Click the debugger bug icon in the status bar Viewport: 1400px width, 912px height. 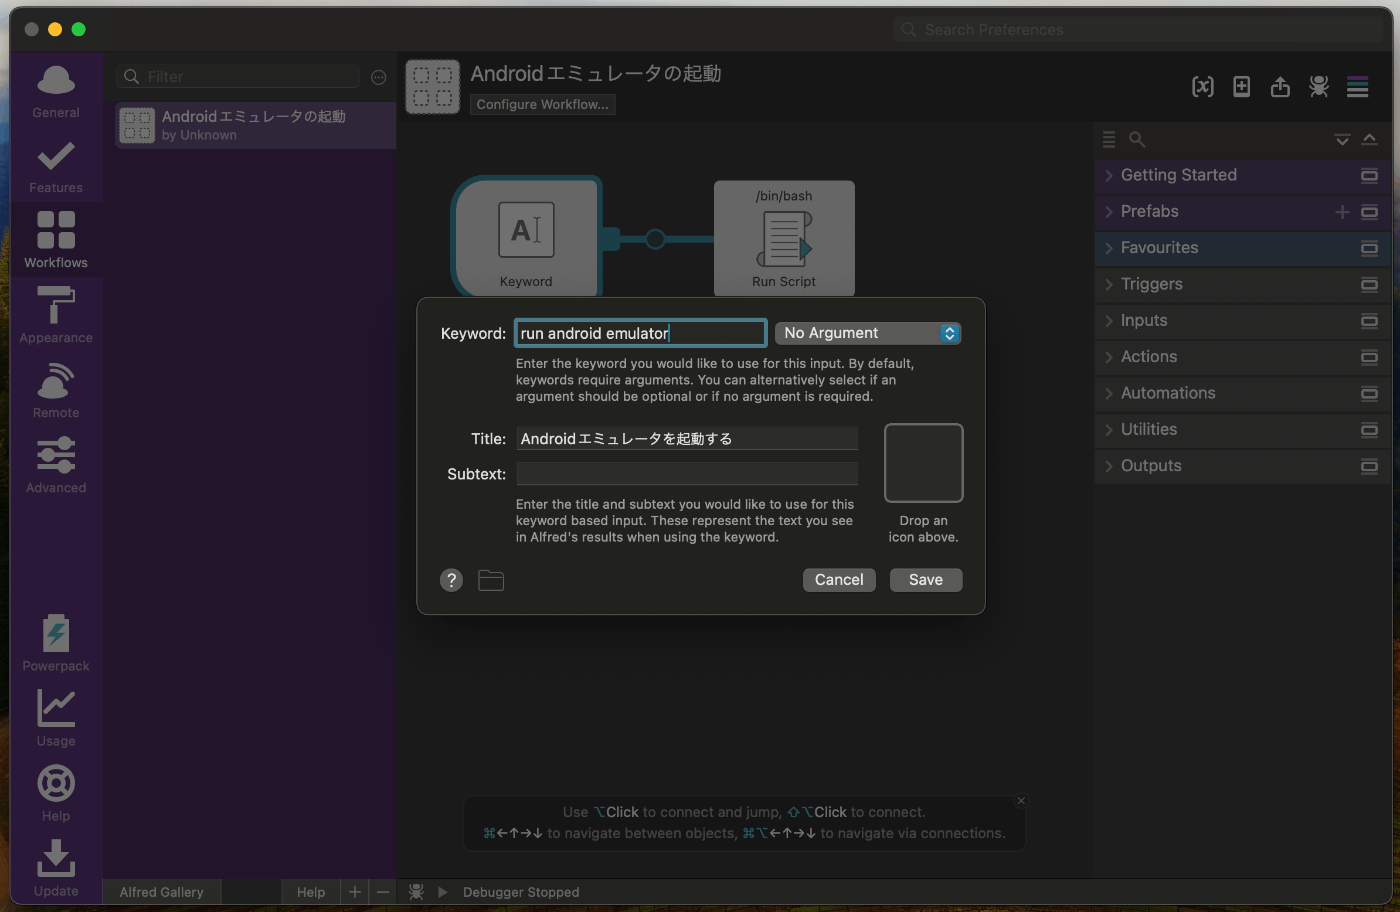coord(416,892)
